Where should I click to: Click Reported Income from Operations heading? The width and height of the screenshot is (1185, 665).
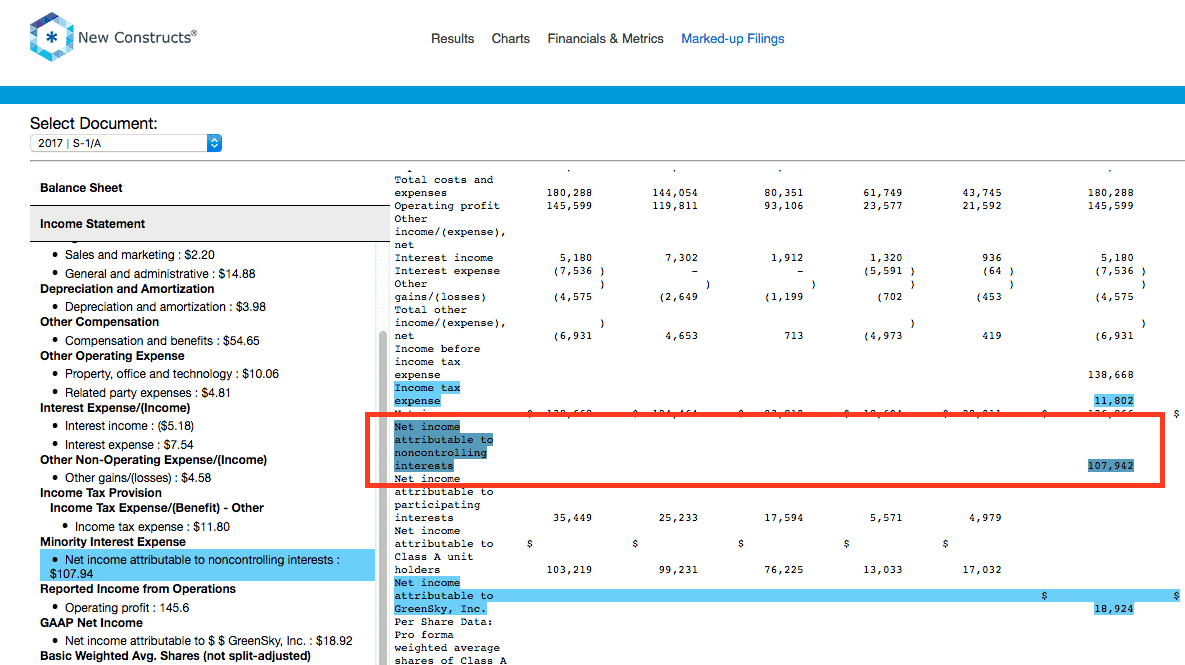coord(138,589)
